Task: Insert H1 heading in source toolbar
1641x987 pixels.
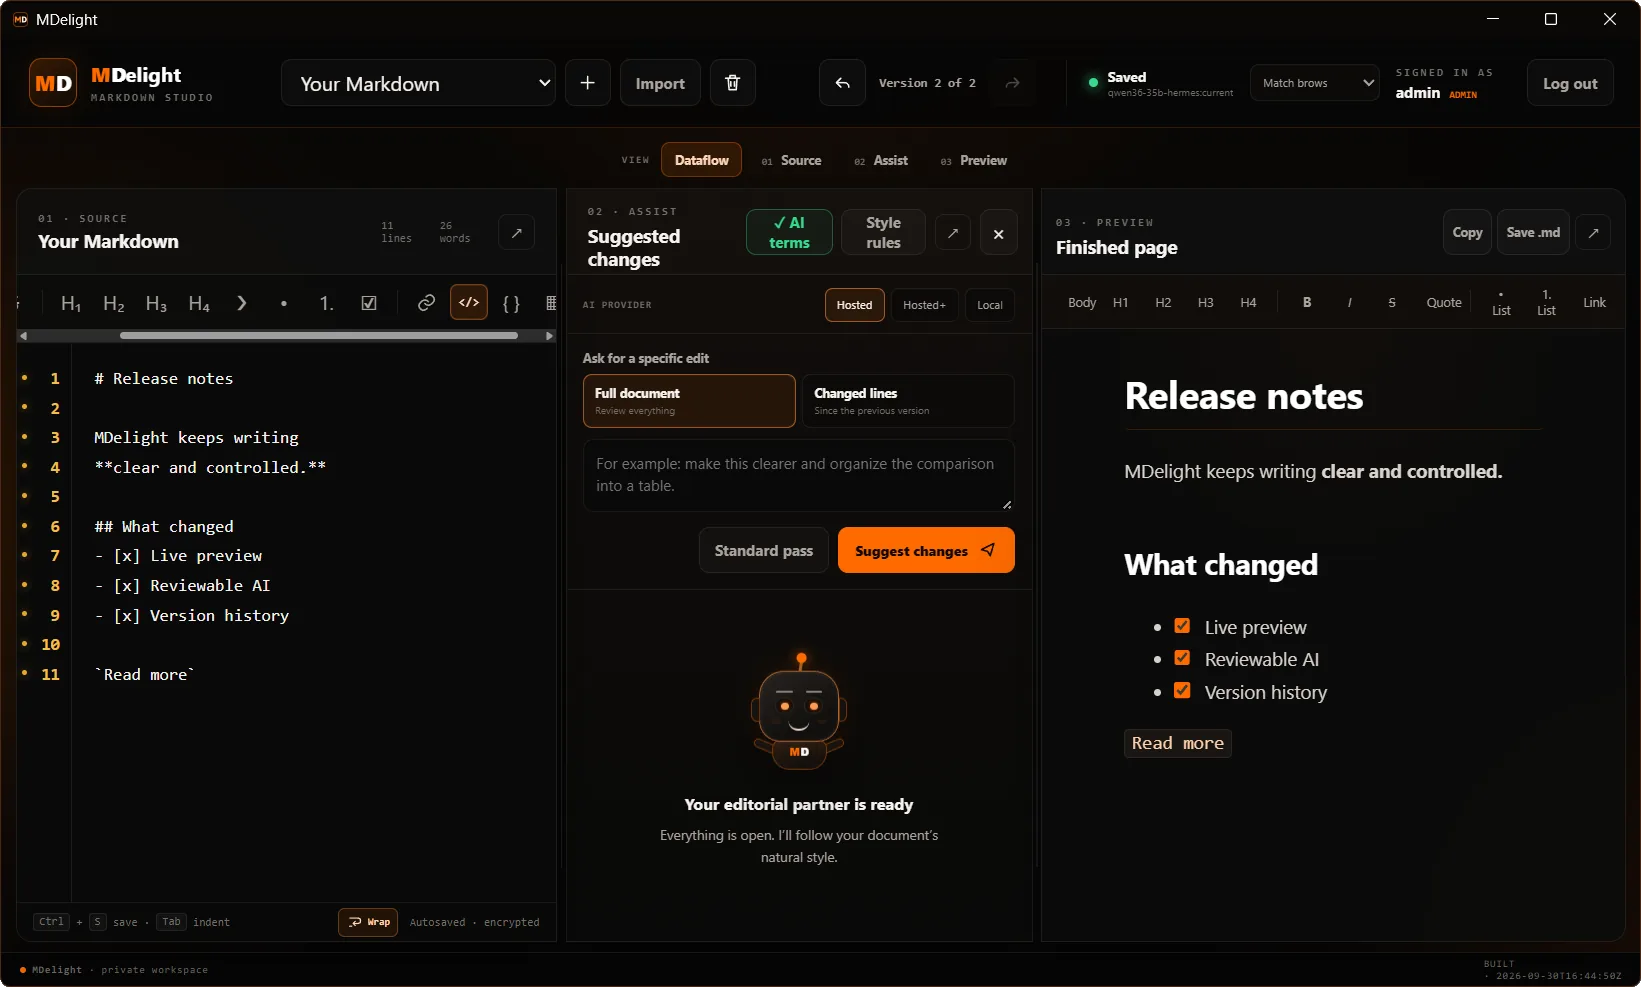Action: (71, 303)
